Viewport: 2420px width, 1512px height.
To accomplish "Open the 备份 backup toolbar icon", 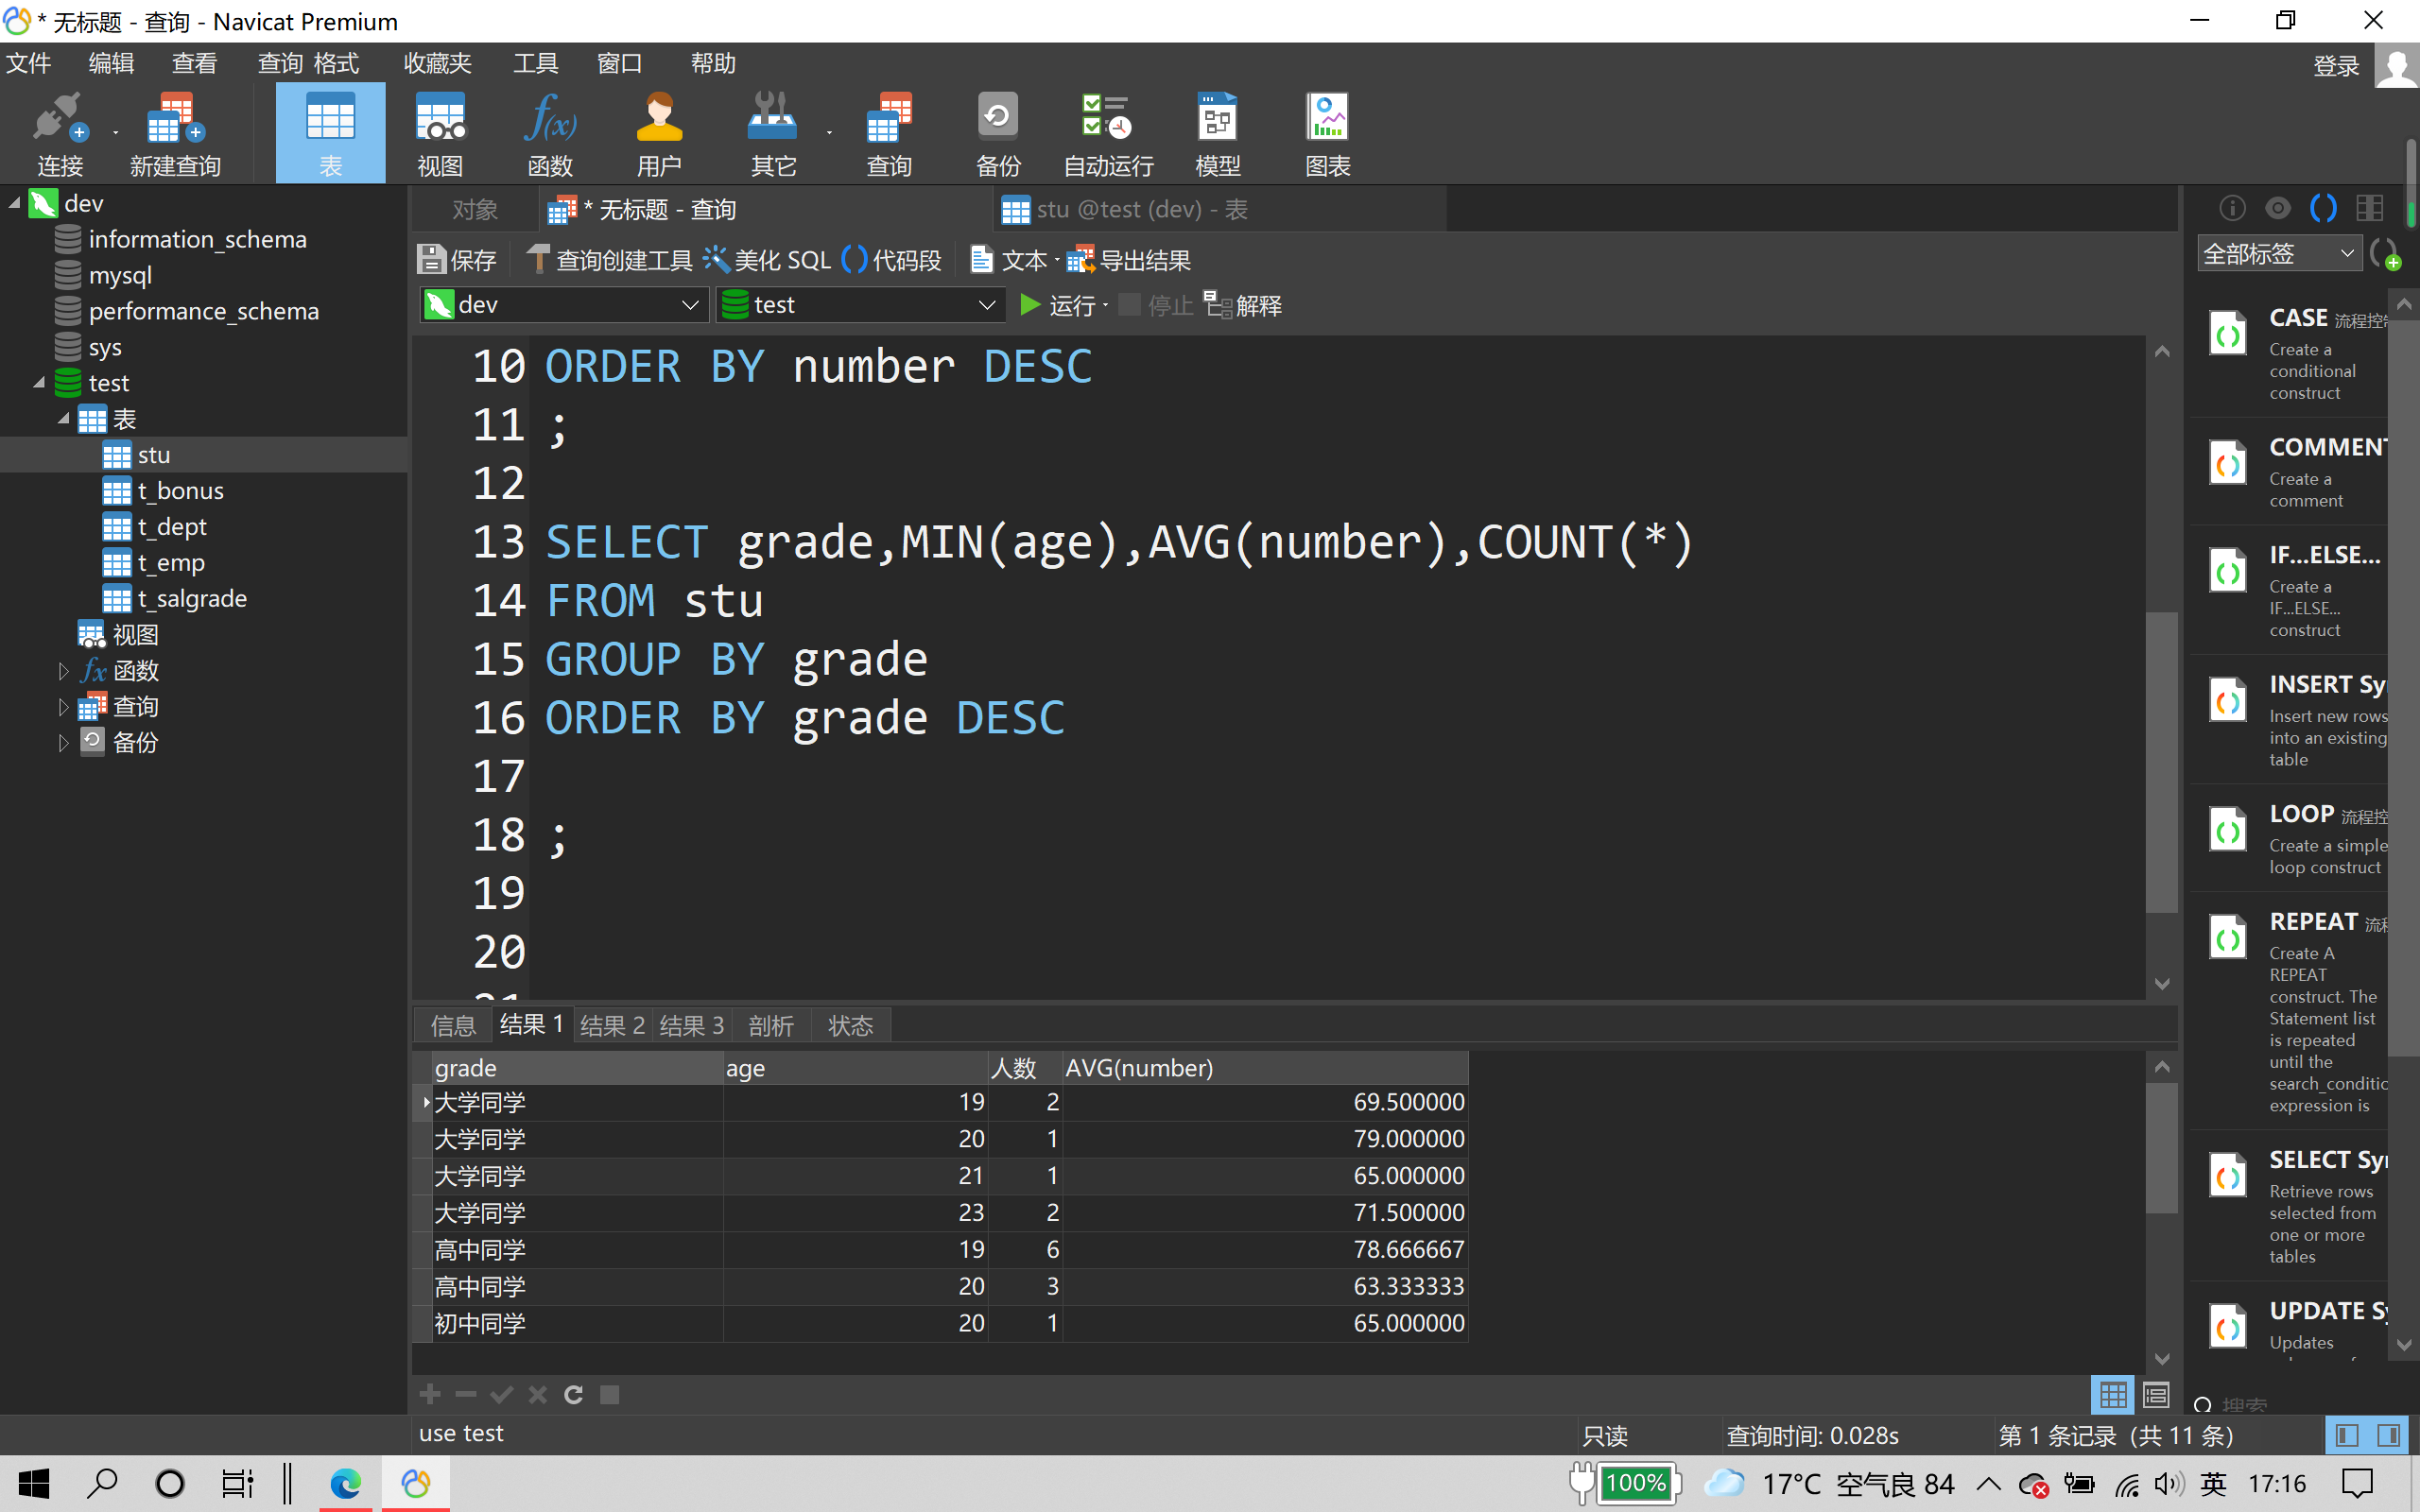I will [x=998, y=135].
